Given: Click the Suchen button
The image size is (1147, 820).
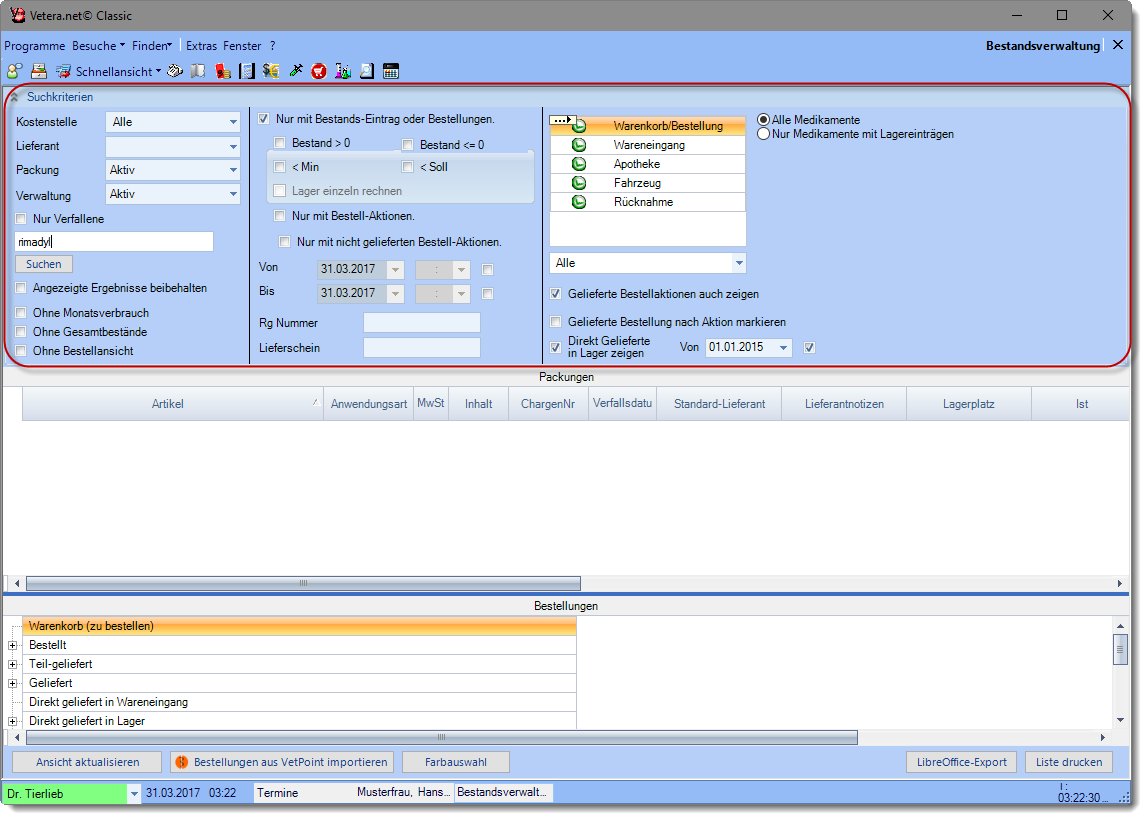Looking at the screenshot, I should click(44, 264).
